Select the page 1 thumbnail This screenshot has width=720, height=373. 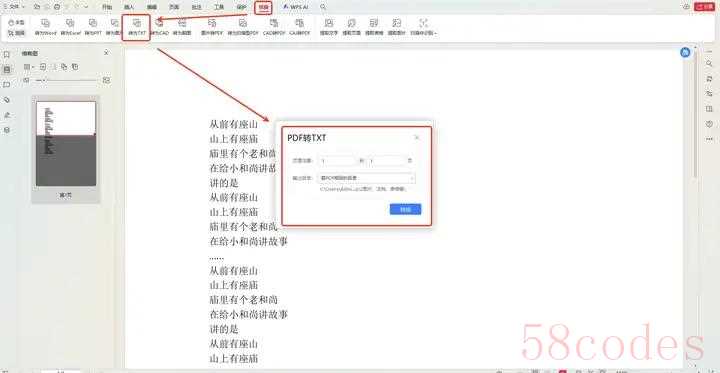click(66, 144)
